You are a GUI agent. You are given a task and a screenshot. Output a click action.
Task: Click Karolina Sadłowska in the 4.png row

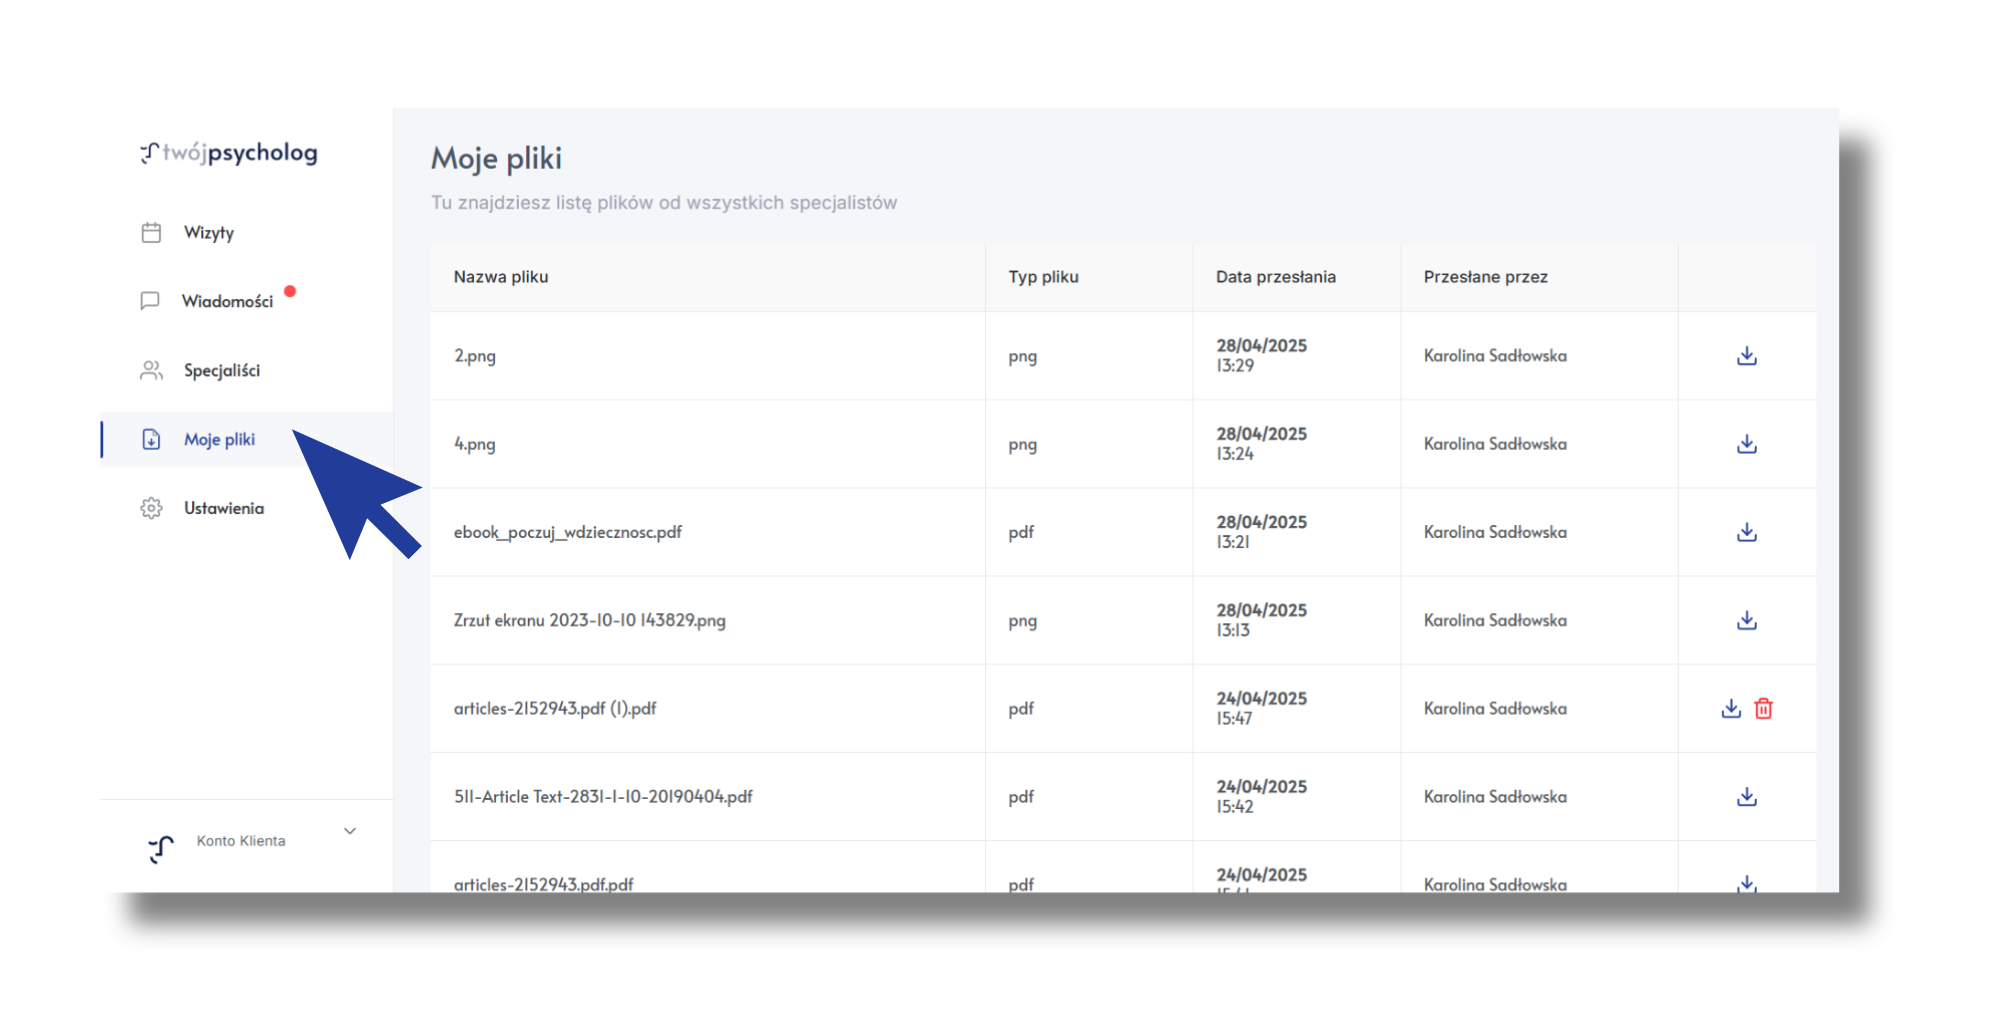coord(1495,444)
